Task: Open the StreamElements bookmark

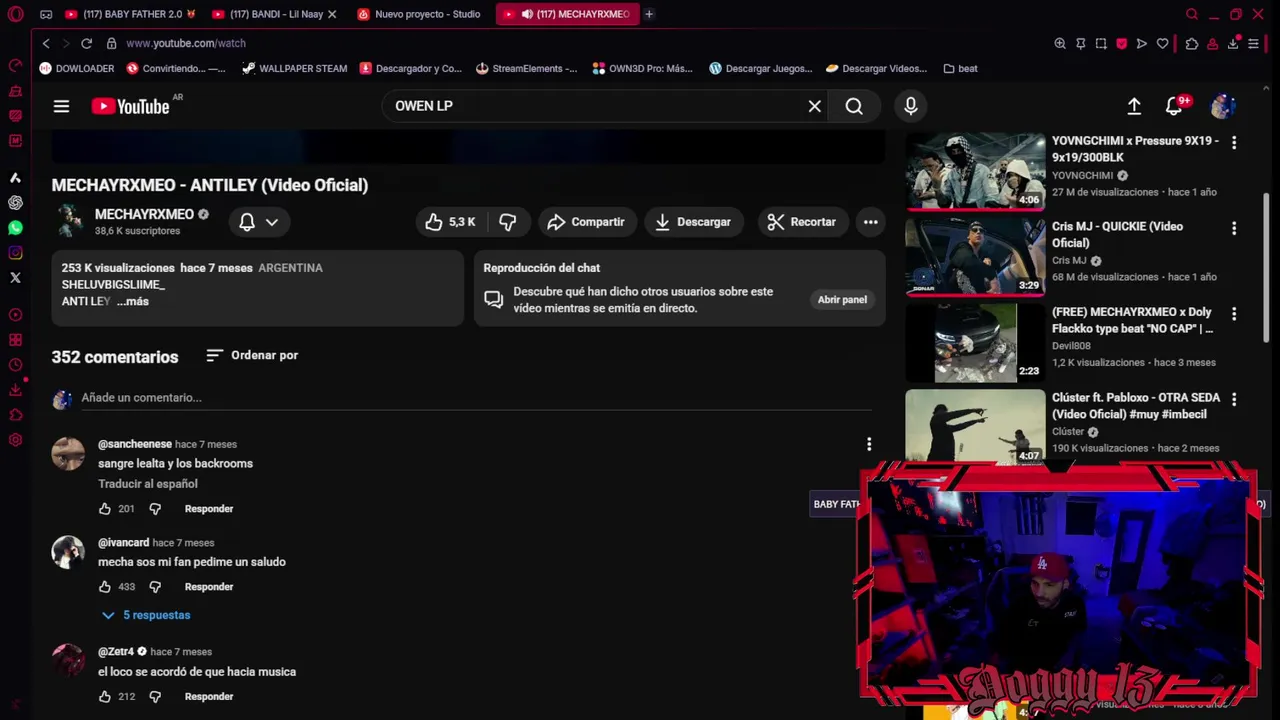Action: coord(526,69)
